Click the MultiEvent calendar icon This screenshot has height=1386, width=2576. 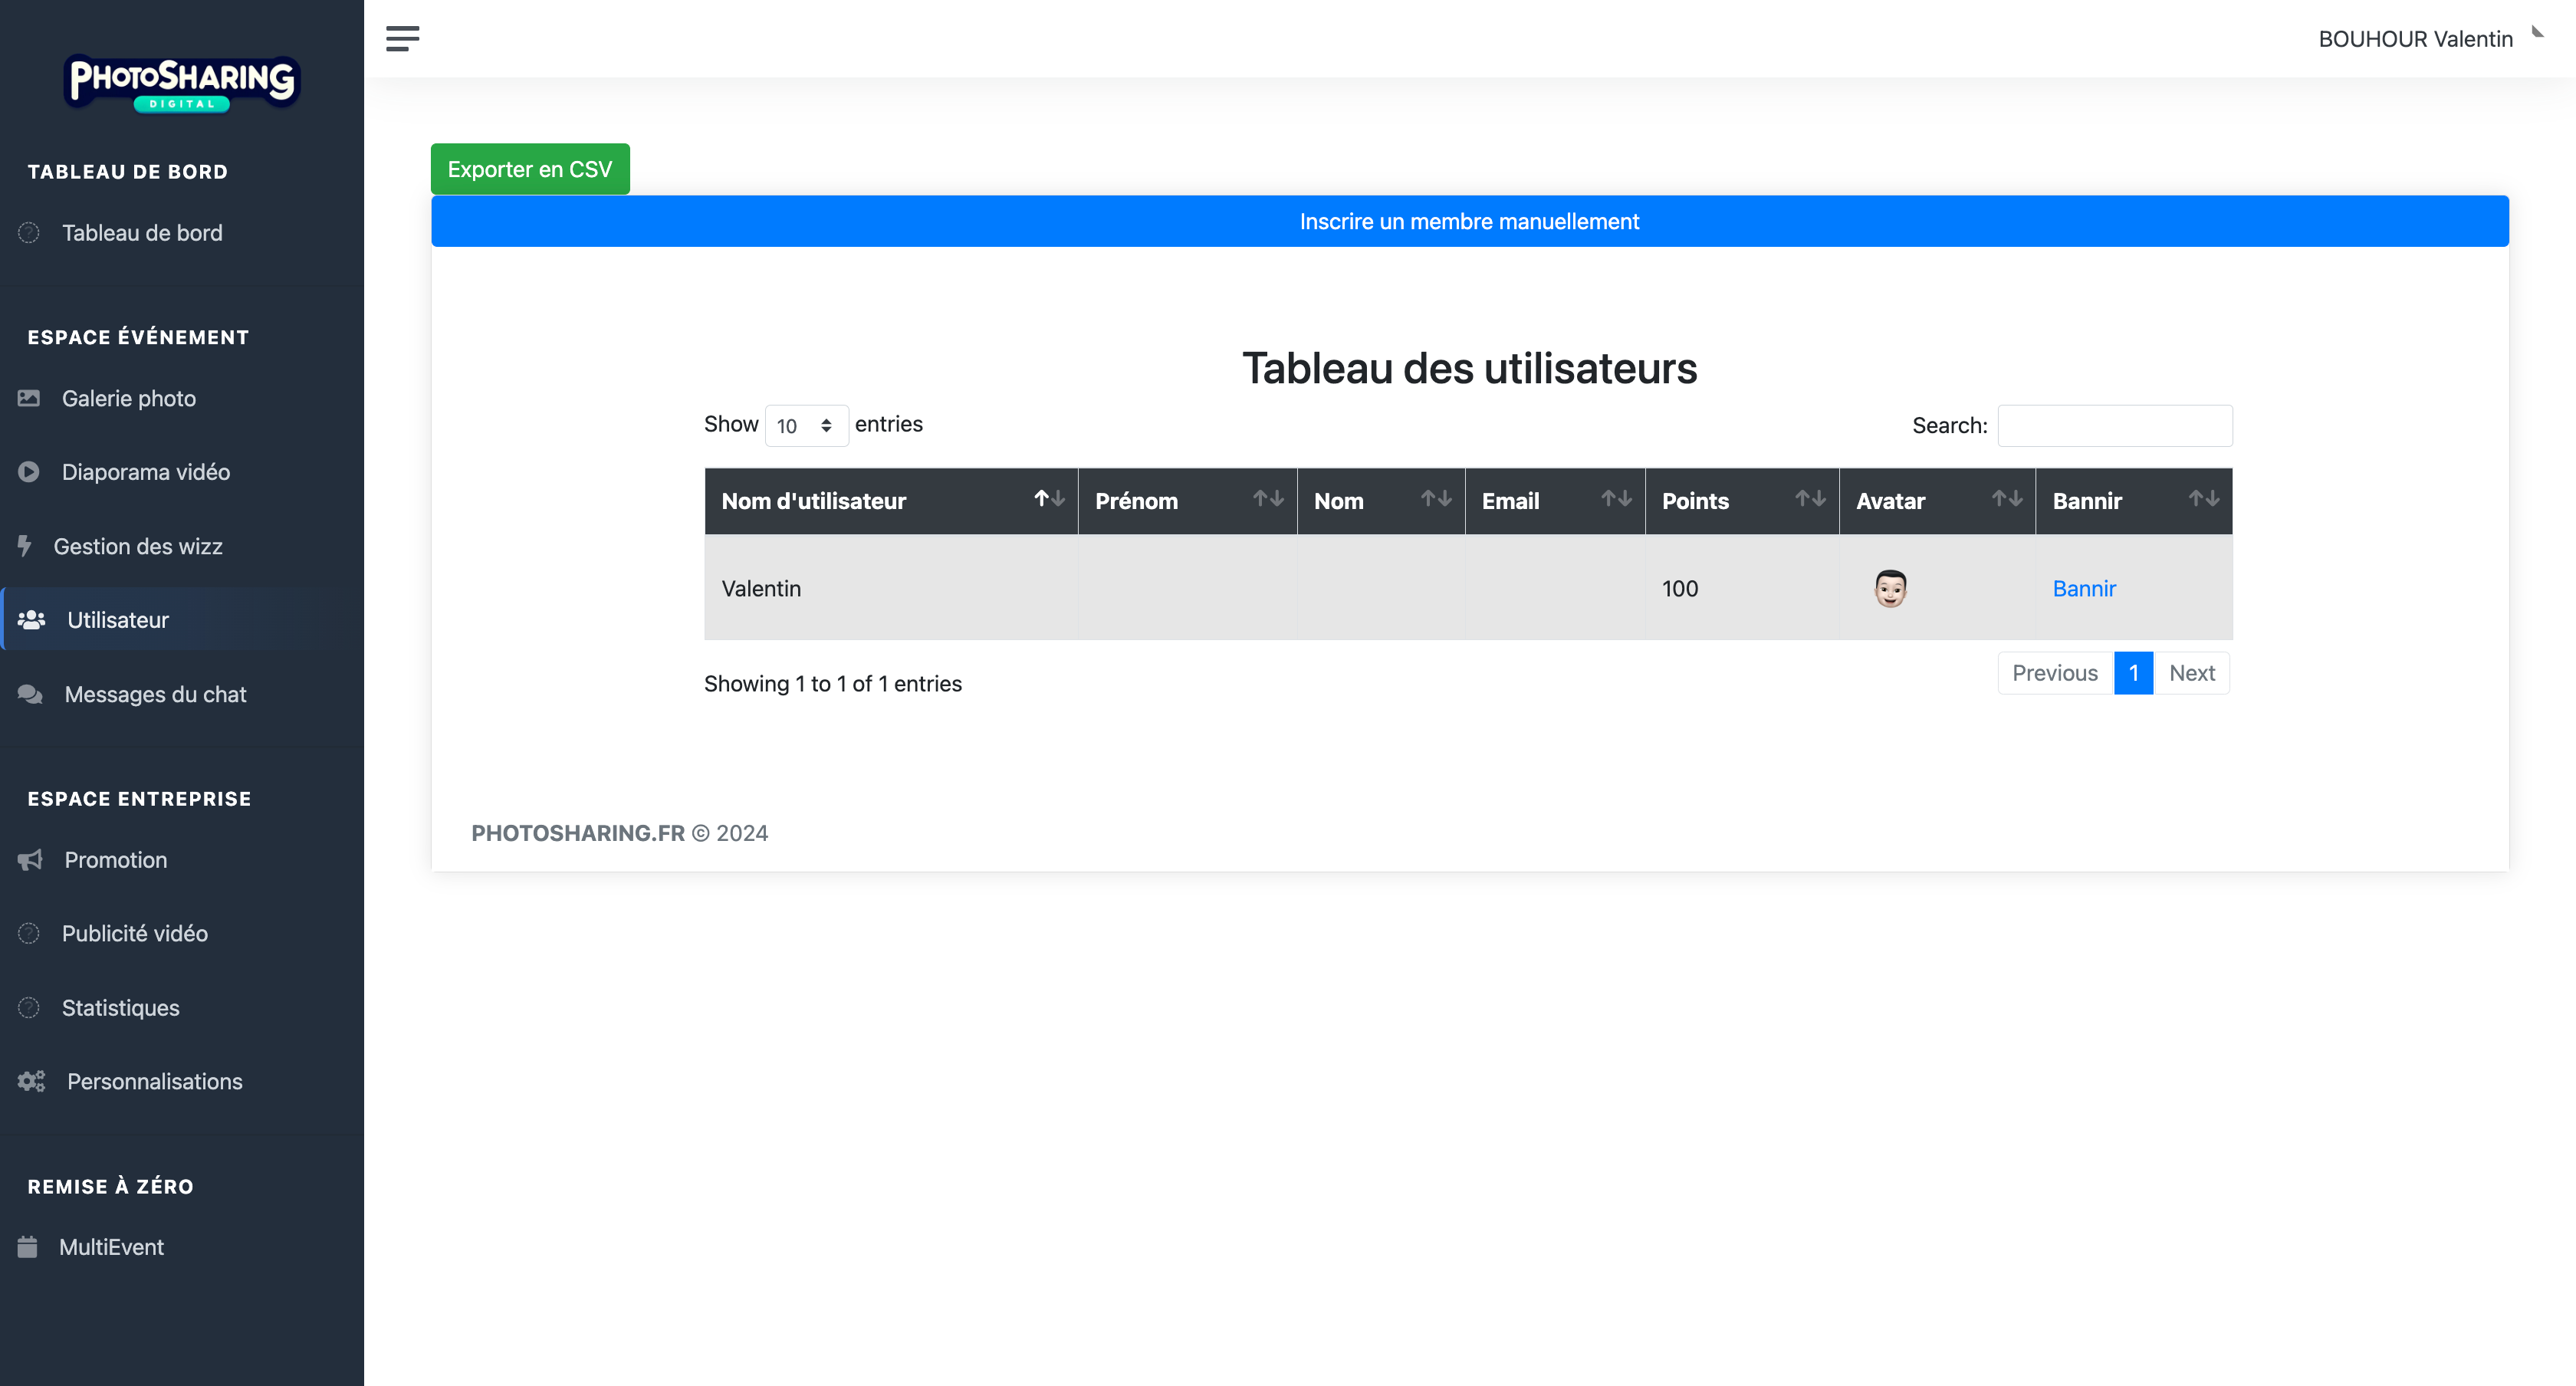pyautogui.click(x=27, y=1247)
